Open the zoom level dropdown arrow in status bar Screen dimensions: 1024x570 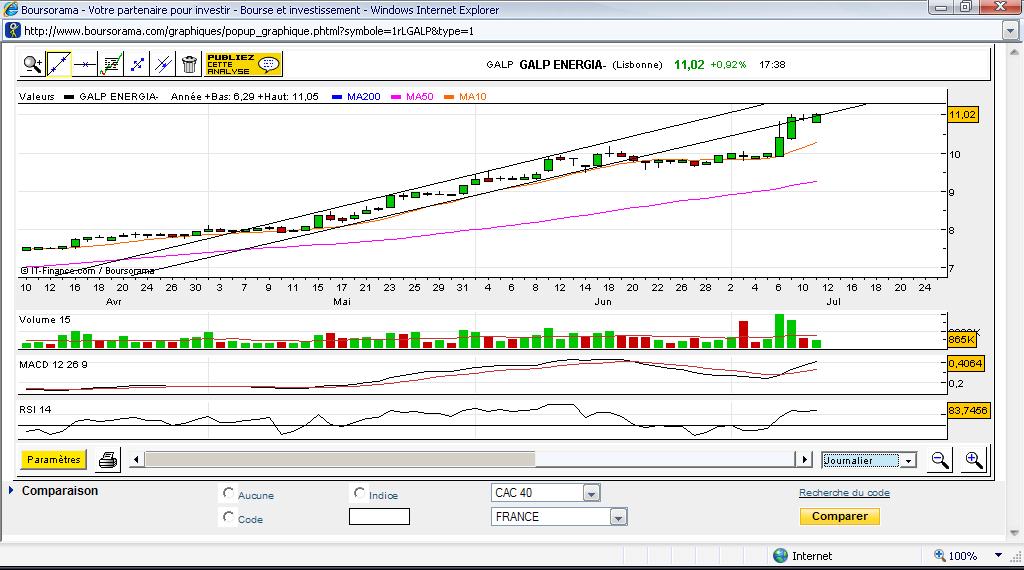pyautogui.click(x=999, y=555)
